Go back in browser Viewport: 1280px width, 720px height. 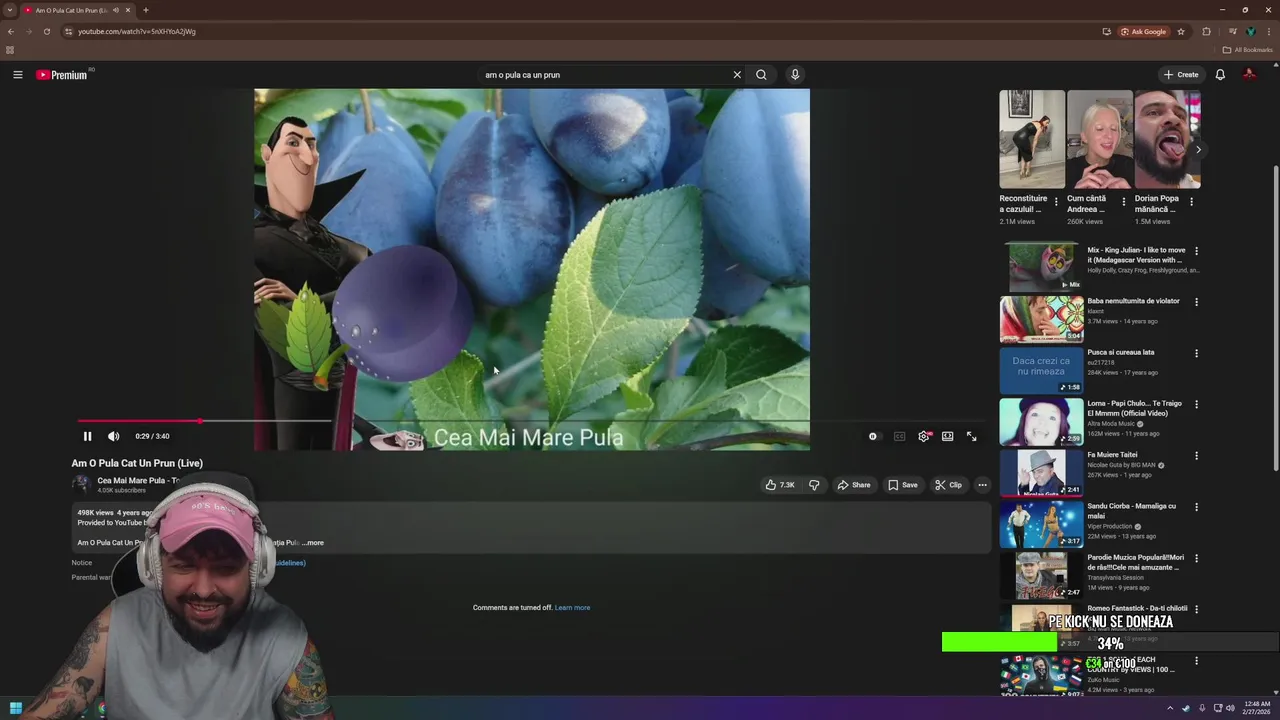(11, 31)
